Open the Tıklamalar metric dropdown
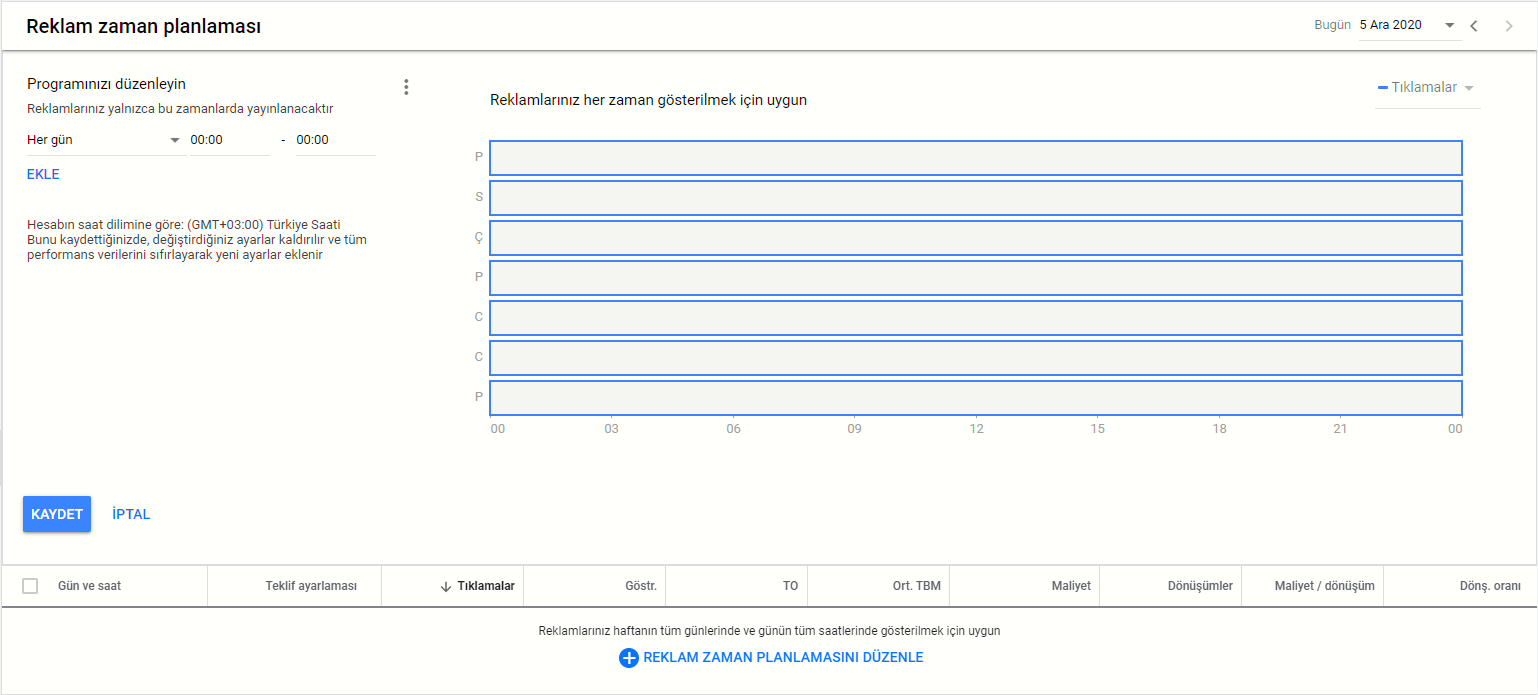Screen dimensions: 1538x695 (1427, 88)
